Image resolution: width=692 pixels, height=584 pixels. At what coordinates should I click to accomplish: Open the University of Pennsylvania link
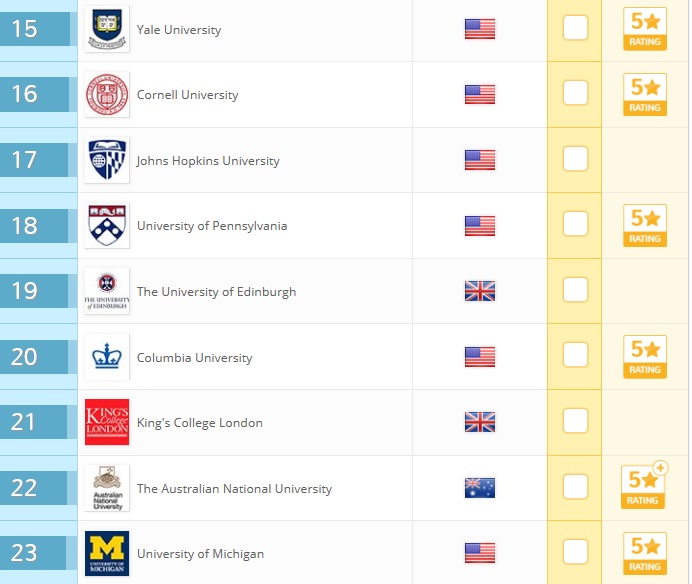[x=212, y=226]
